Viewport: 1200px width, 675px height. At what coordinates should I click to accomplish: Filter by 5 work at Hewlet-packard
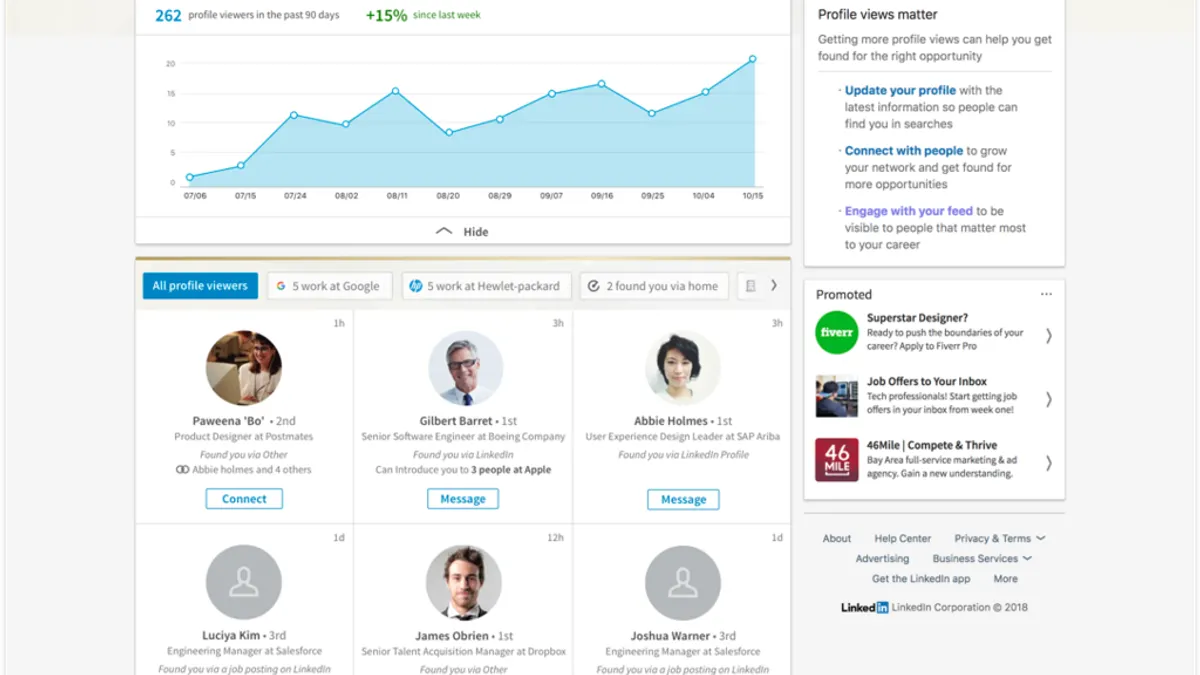coord(487,286)
